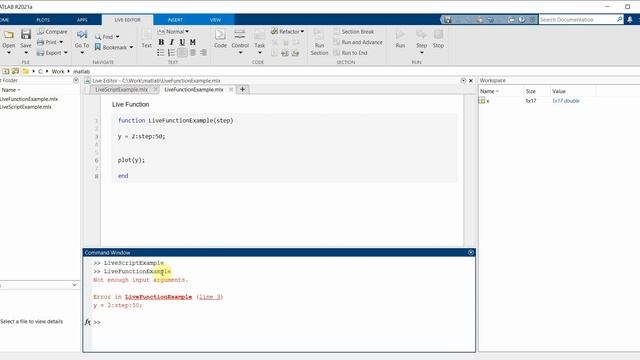Expand the Control dropdown arrow
Viewport: 640px width, 360px height.
point(240,53)
